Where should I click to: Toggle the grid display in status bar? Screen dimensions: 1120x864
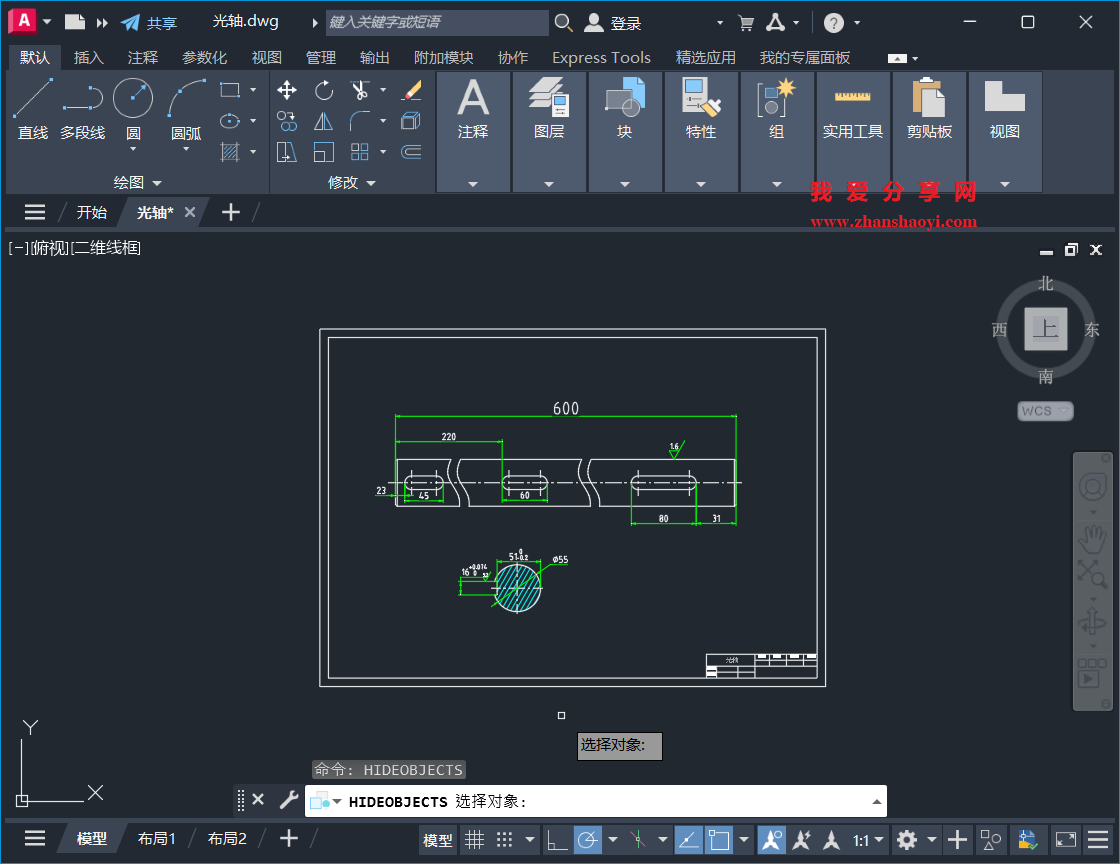point(475,839)
